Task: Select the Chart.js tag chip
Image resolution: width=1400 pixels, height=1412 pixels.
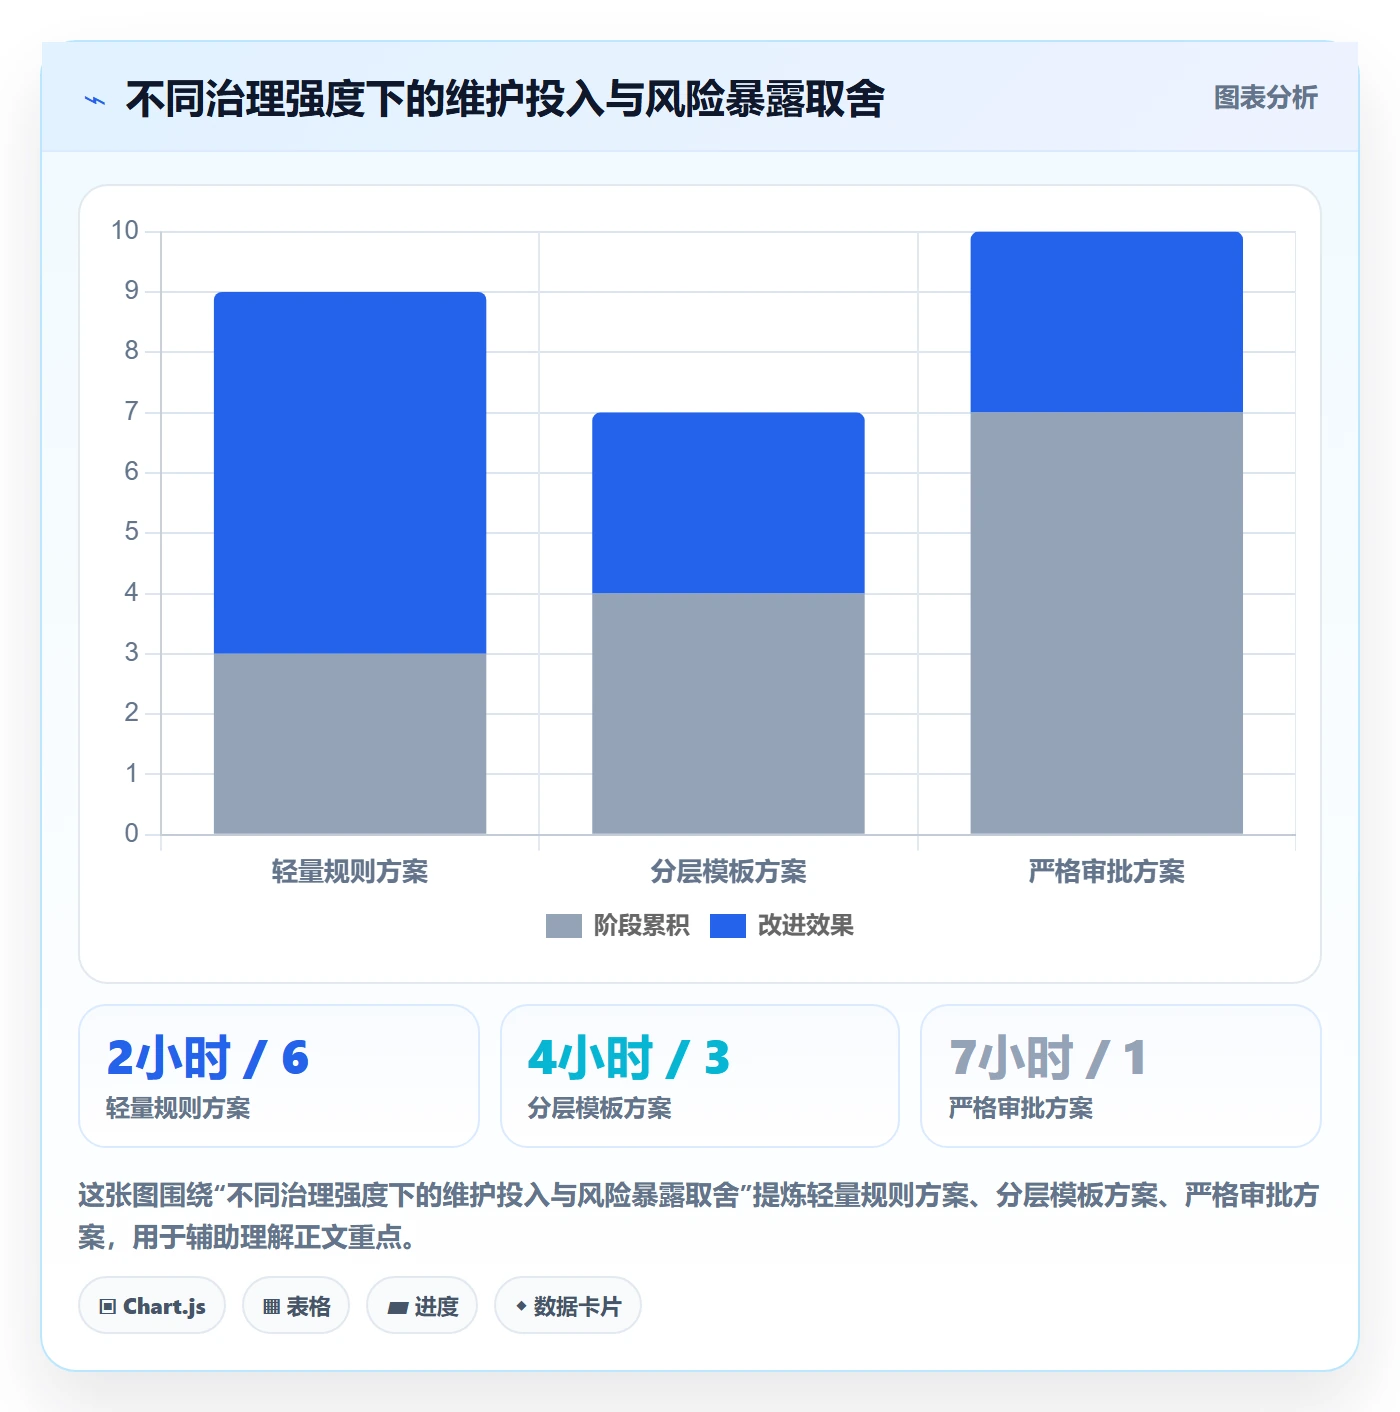Action: 152,1306
